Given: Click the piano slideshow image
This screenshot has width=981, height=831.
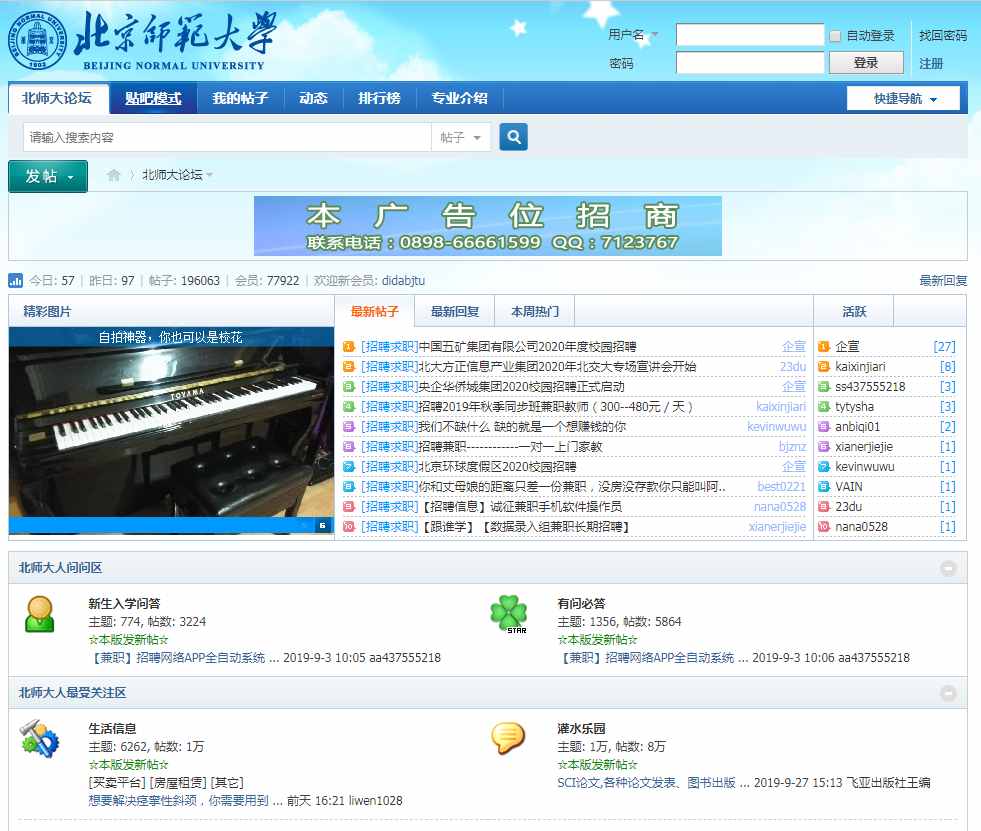Looking at the screenshot, I should coord(171,431).
